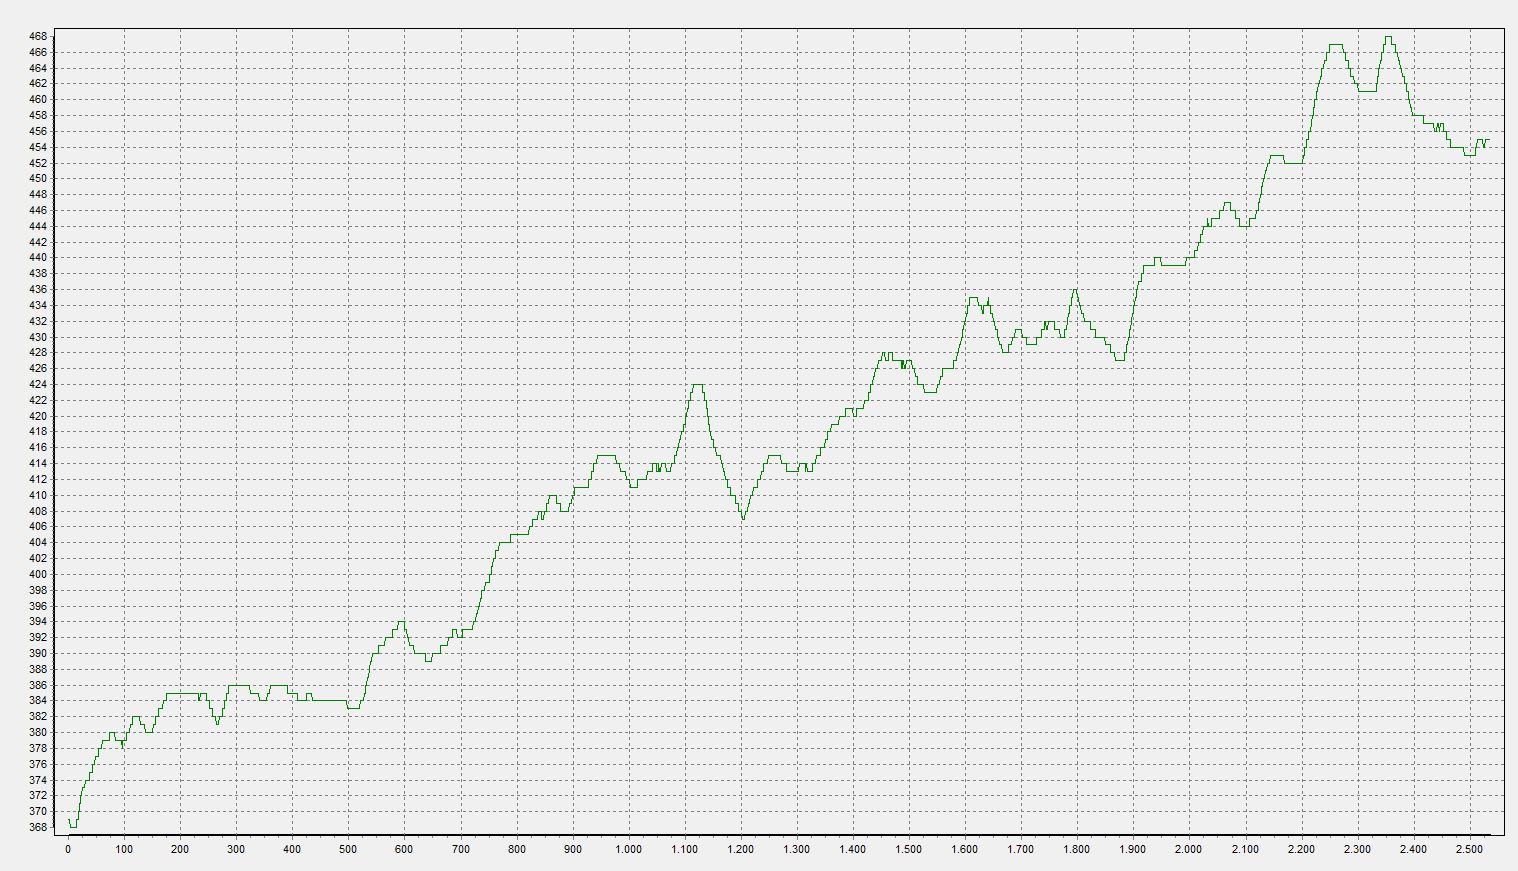Select the 2.000 horizontal axis label
Screen dimensions: 1518x871
point(1188,849)
